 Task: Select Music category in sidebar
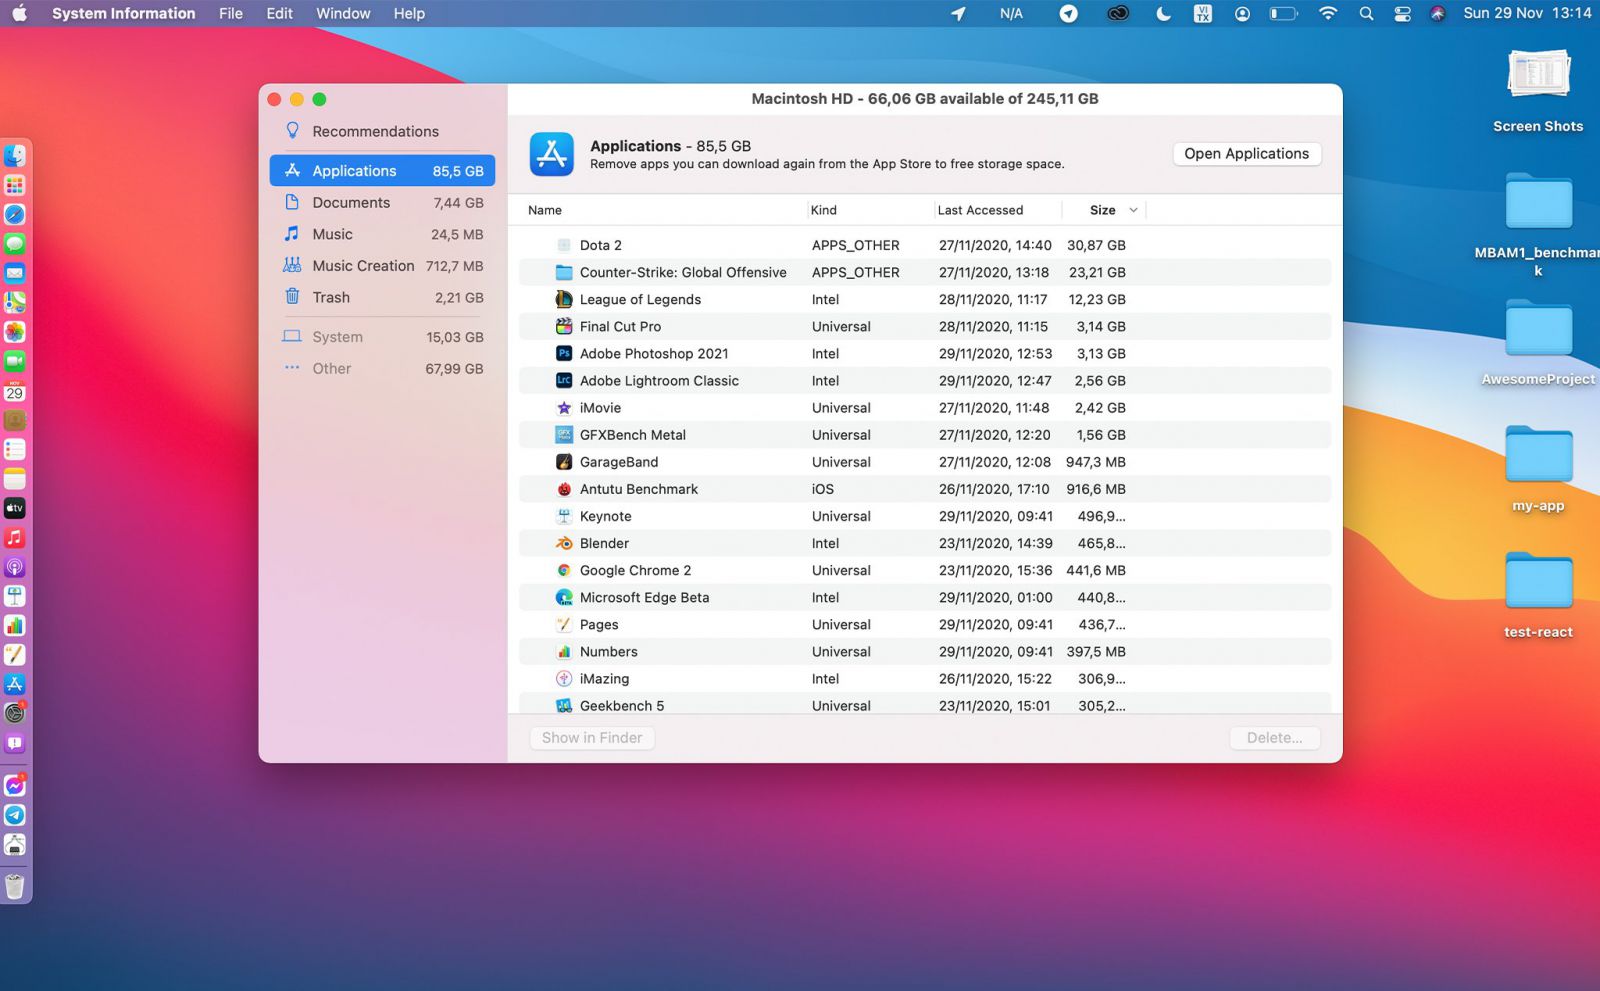pos(382,234)
